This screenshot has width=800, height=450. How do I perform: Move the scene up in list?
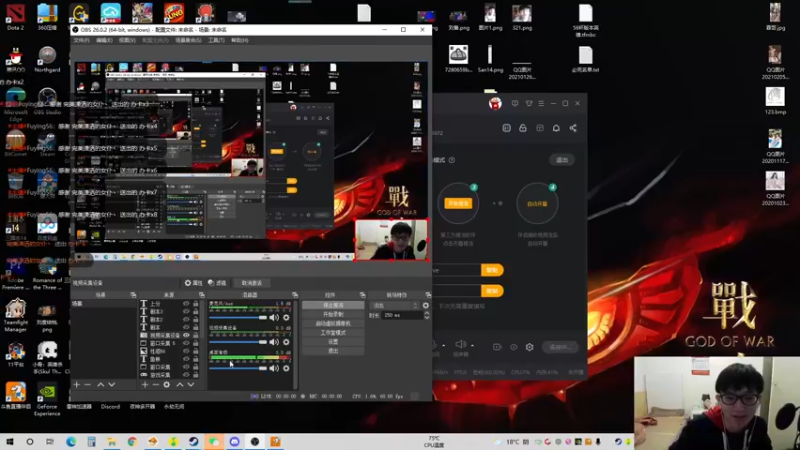pos(101,385)
